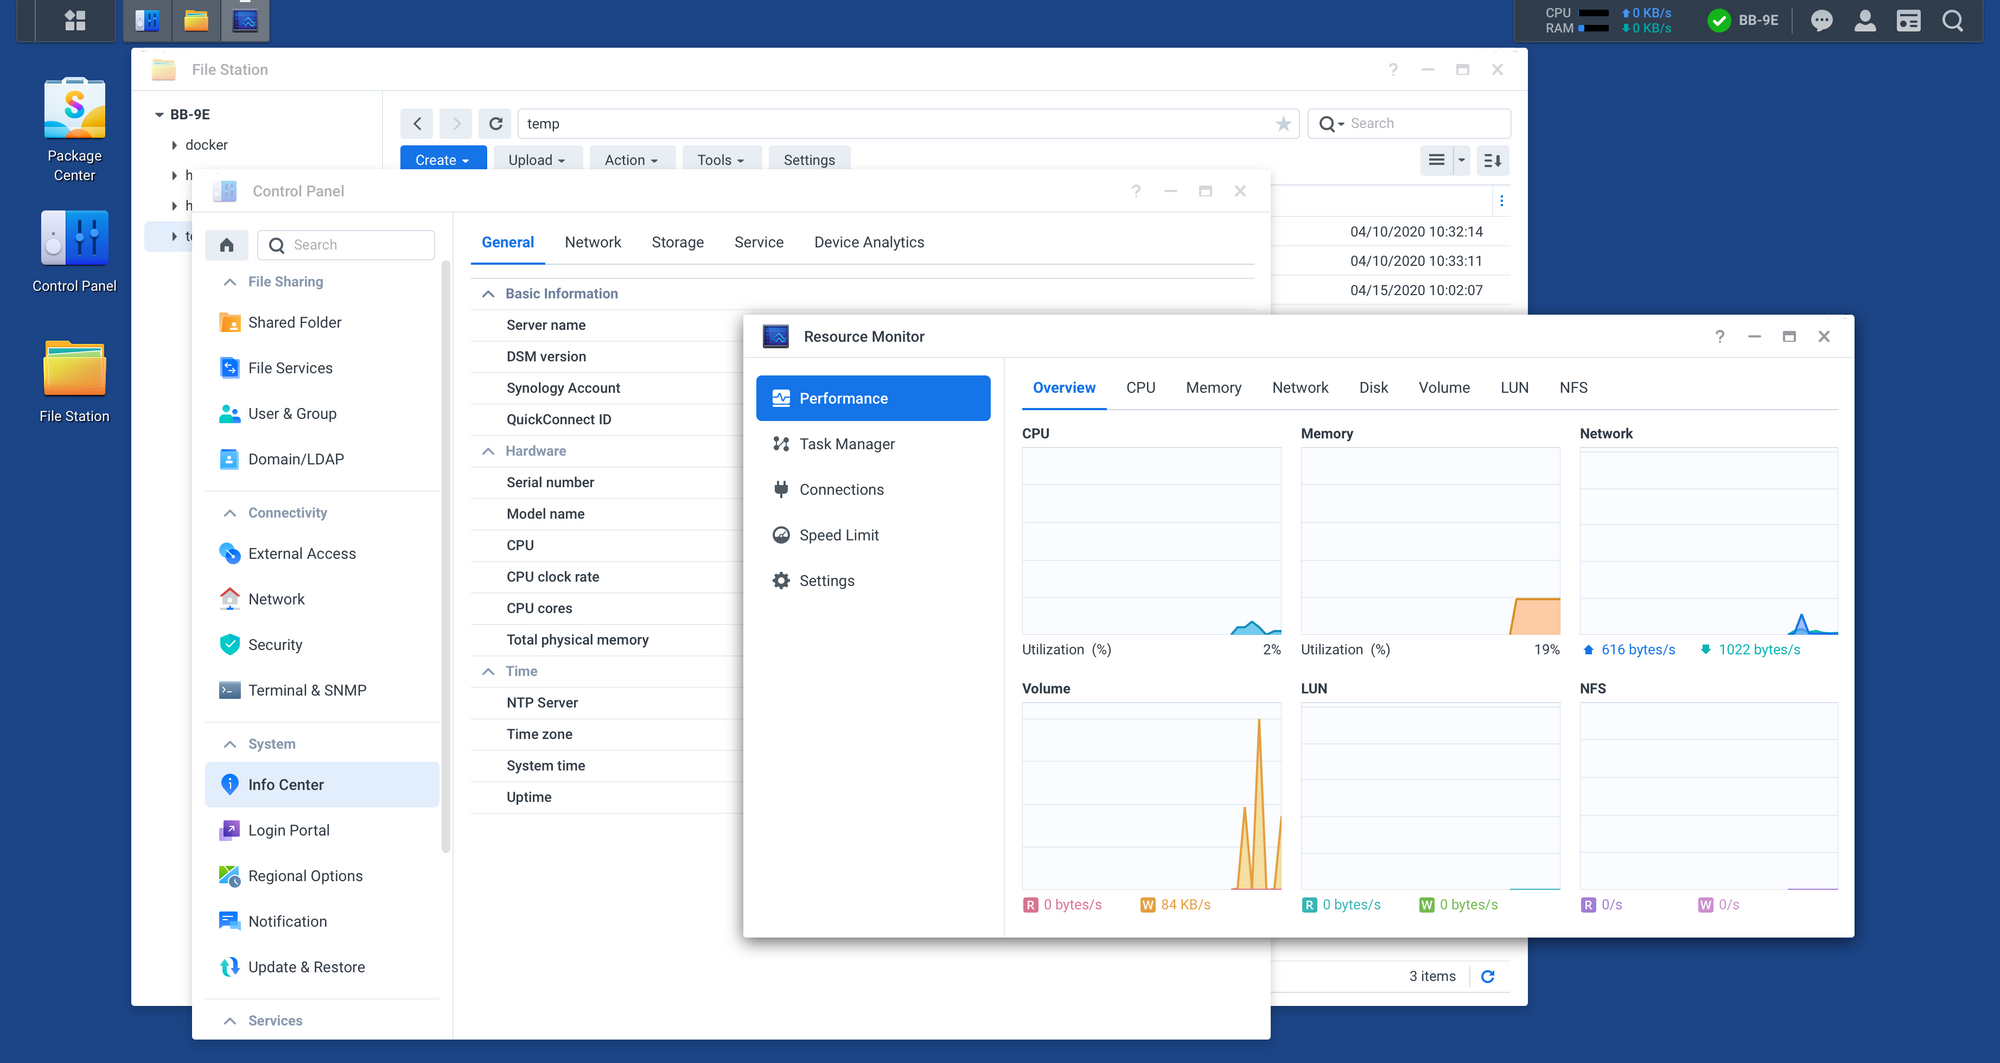Switch to Device Analytics tab
This screenshot has height=1063, width=2000.
coord(869,242)
